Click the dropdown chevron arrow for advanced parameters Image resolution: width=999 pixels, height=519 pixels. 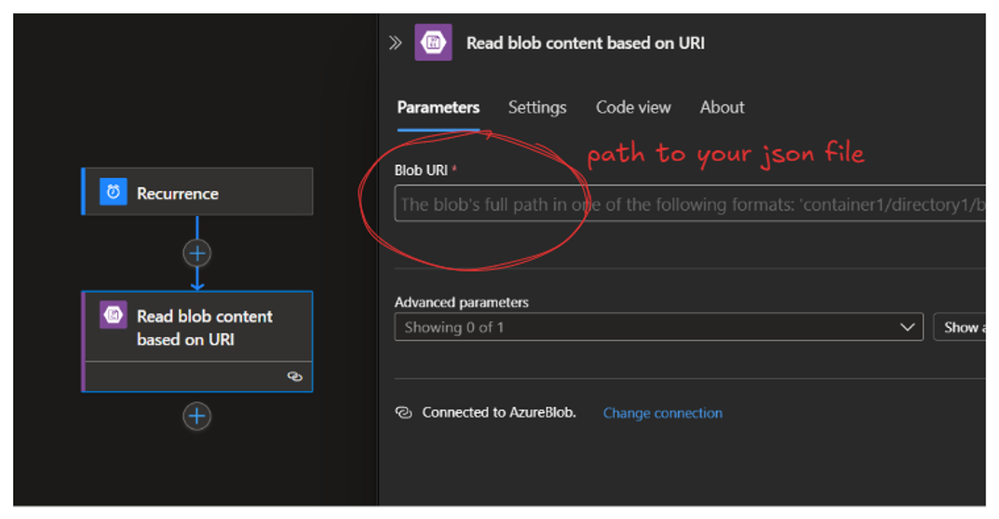point(907,327)
